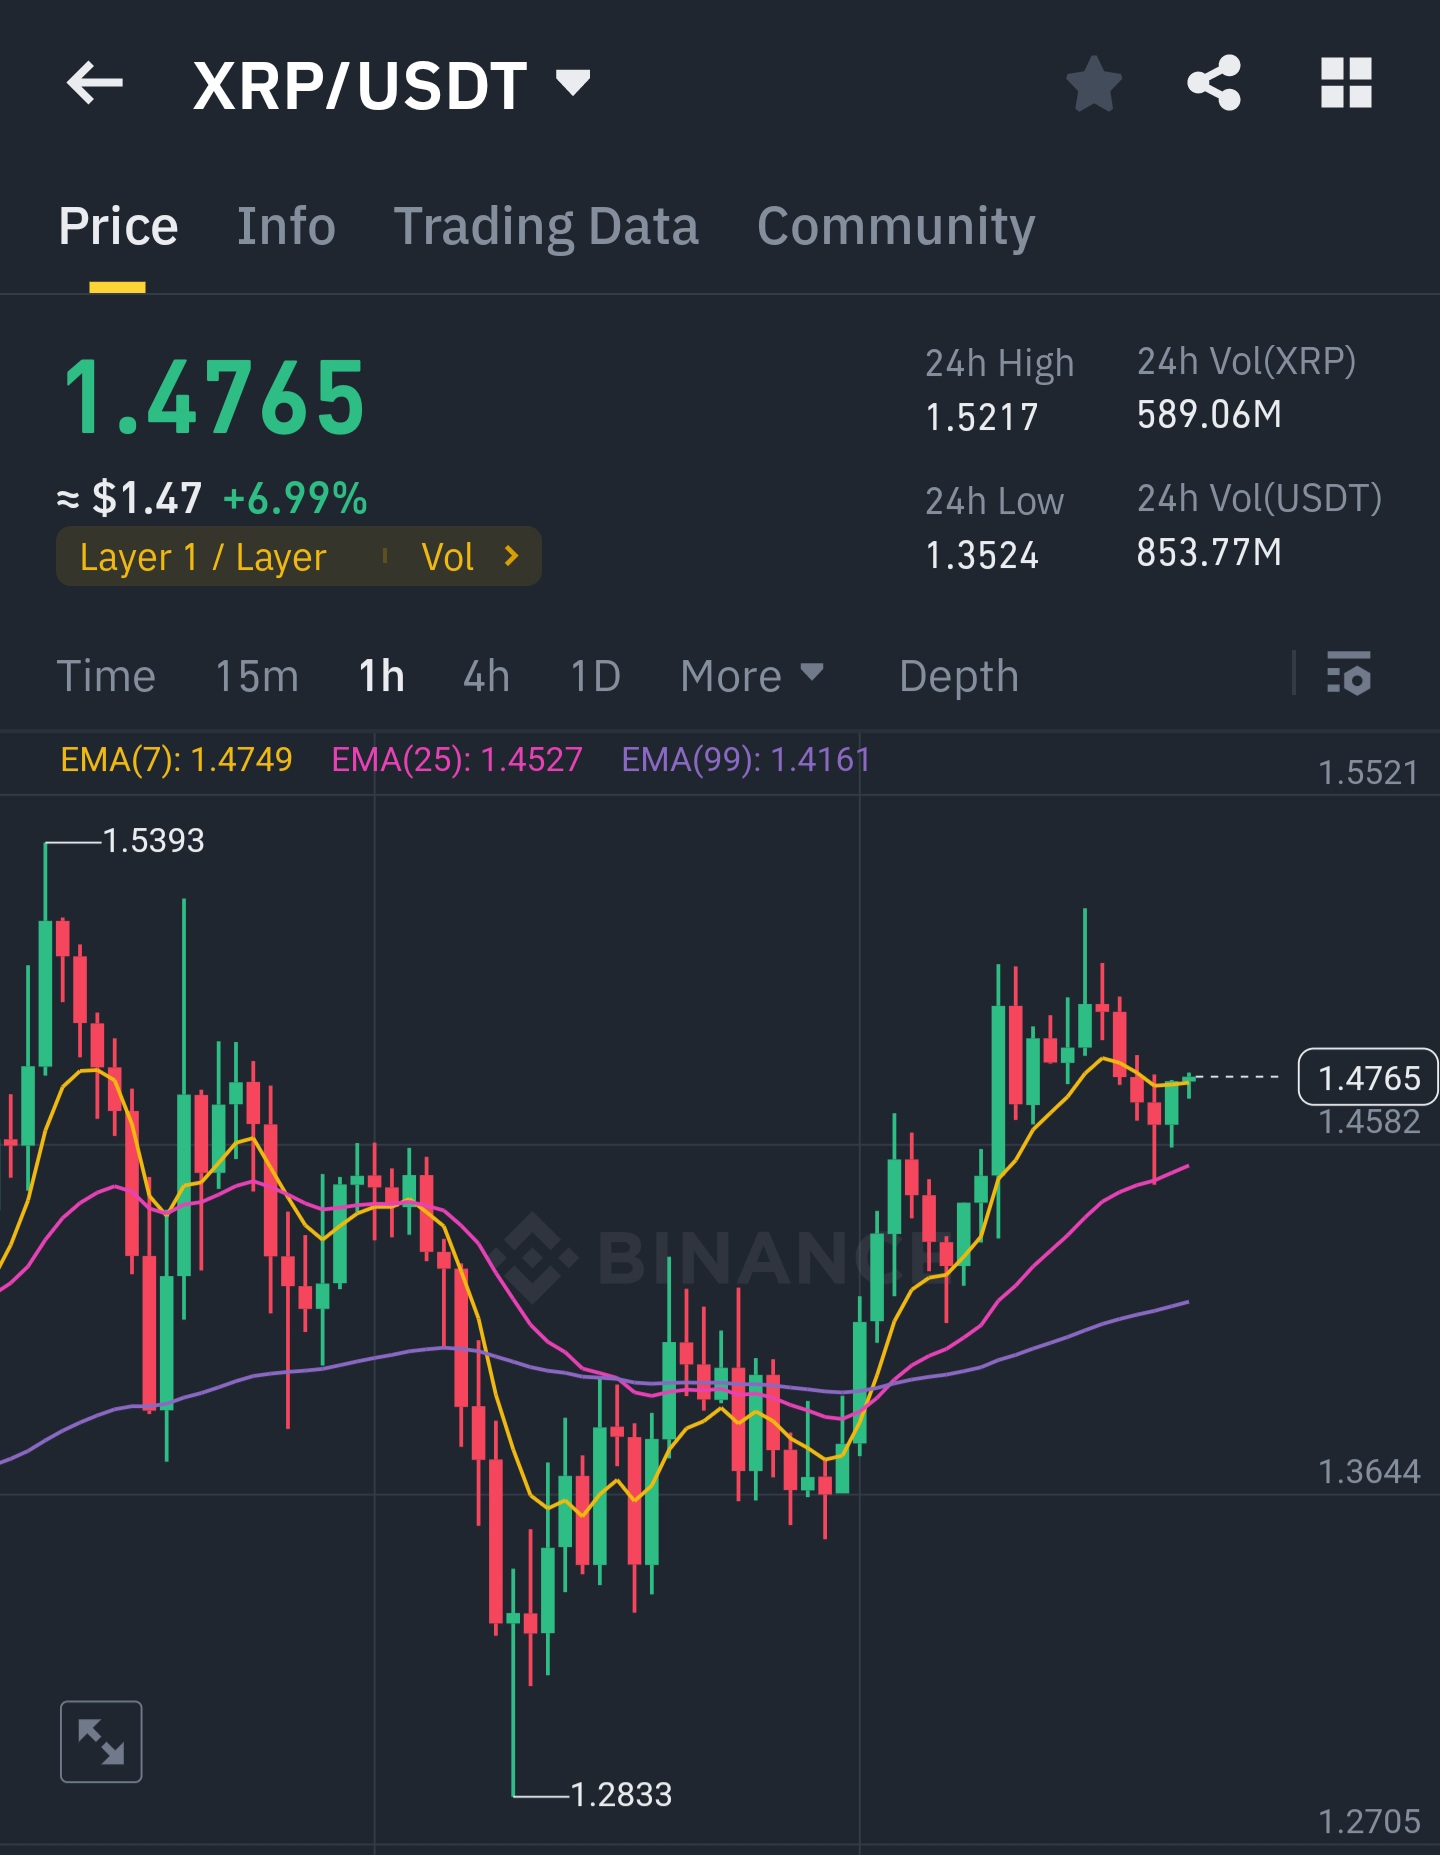The width and height of the screenshot is (1440, 1855).
Task: Tap the 24h Low value 1.3524
Action: (x=982, y=555)
